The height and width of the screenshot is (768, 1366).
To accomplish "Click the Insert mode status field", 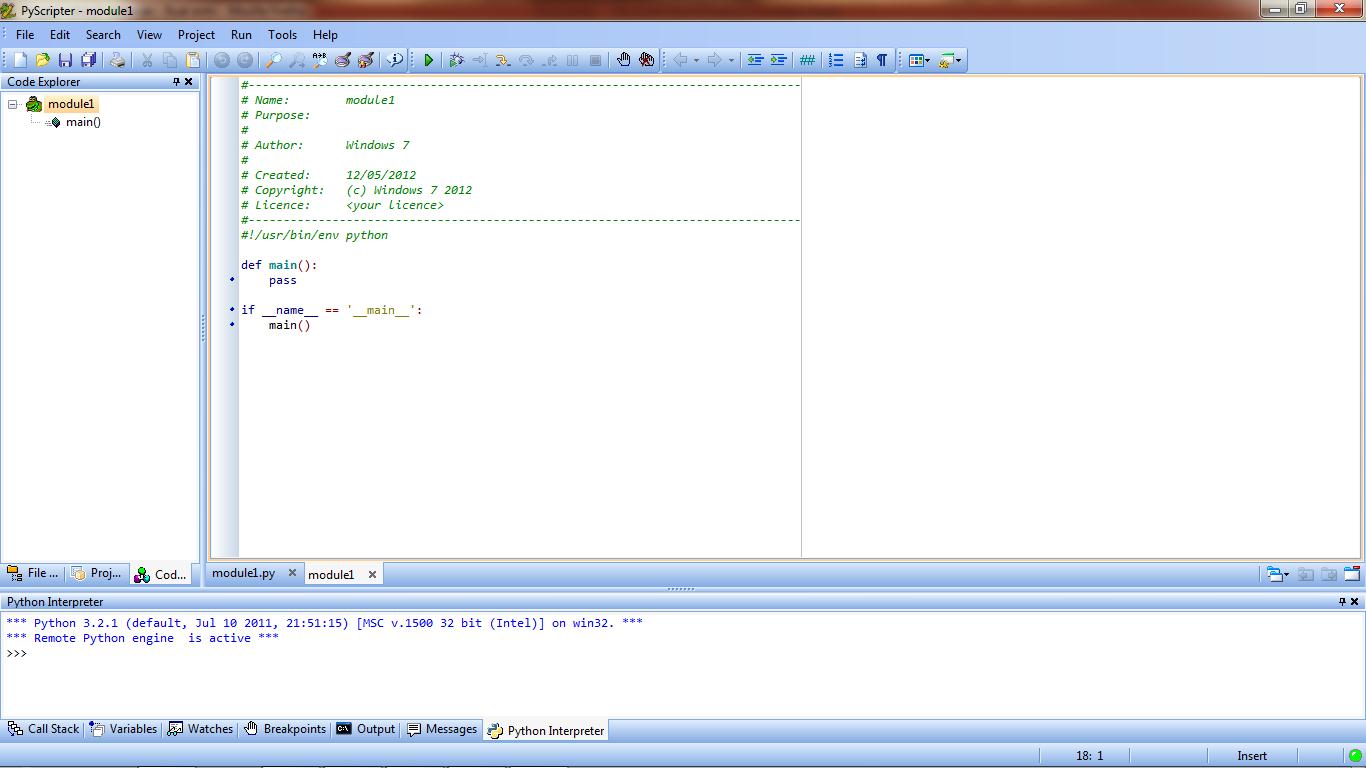I will 1252,756.
